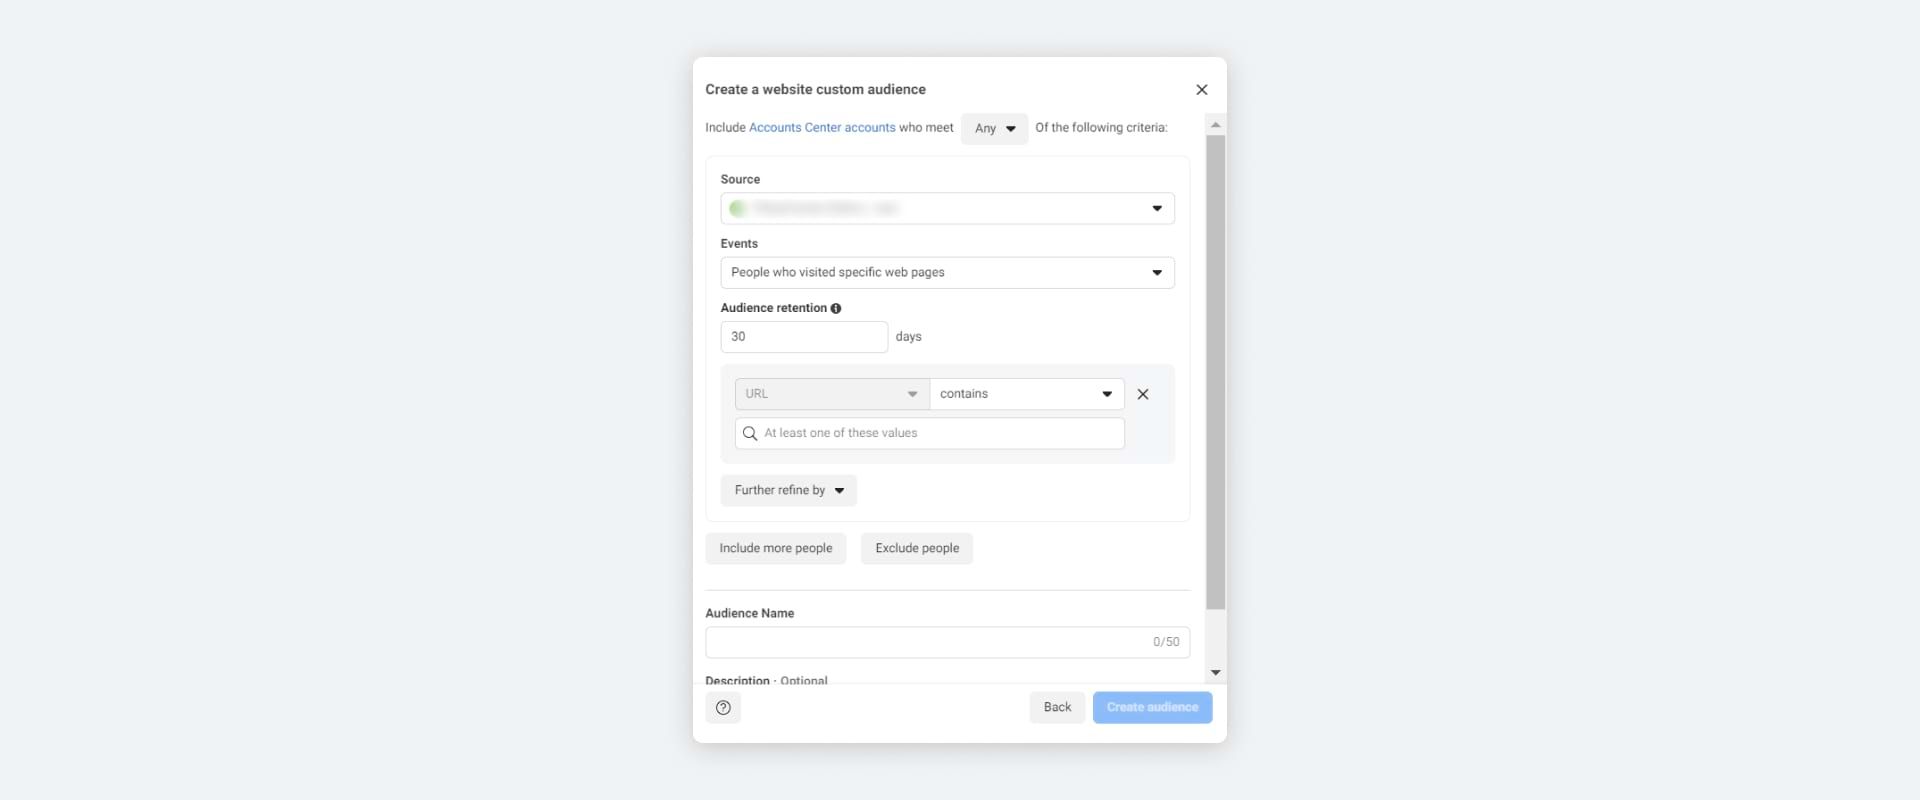Expand the Further refine by menu
1920x800 pixels.
click(x=789, y=490)
